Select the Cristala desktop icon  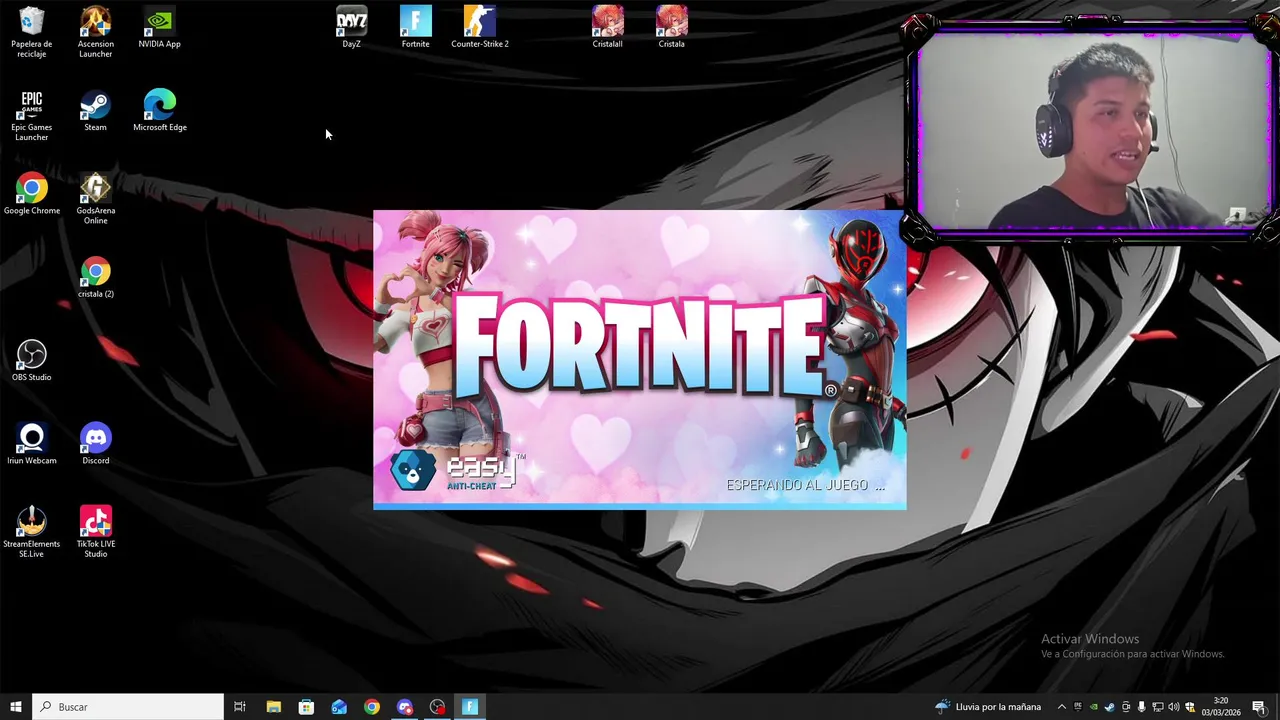(672, 28)
